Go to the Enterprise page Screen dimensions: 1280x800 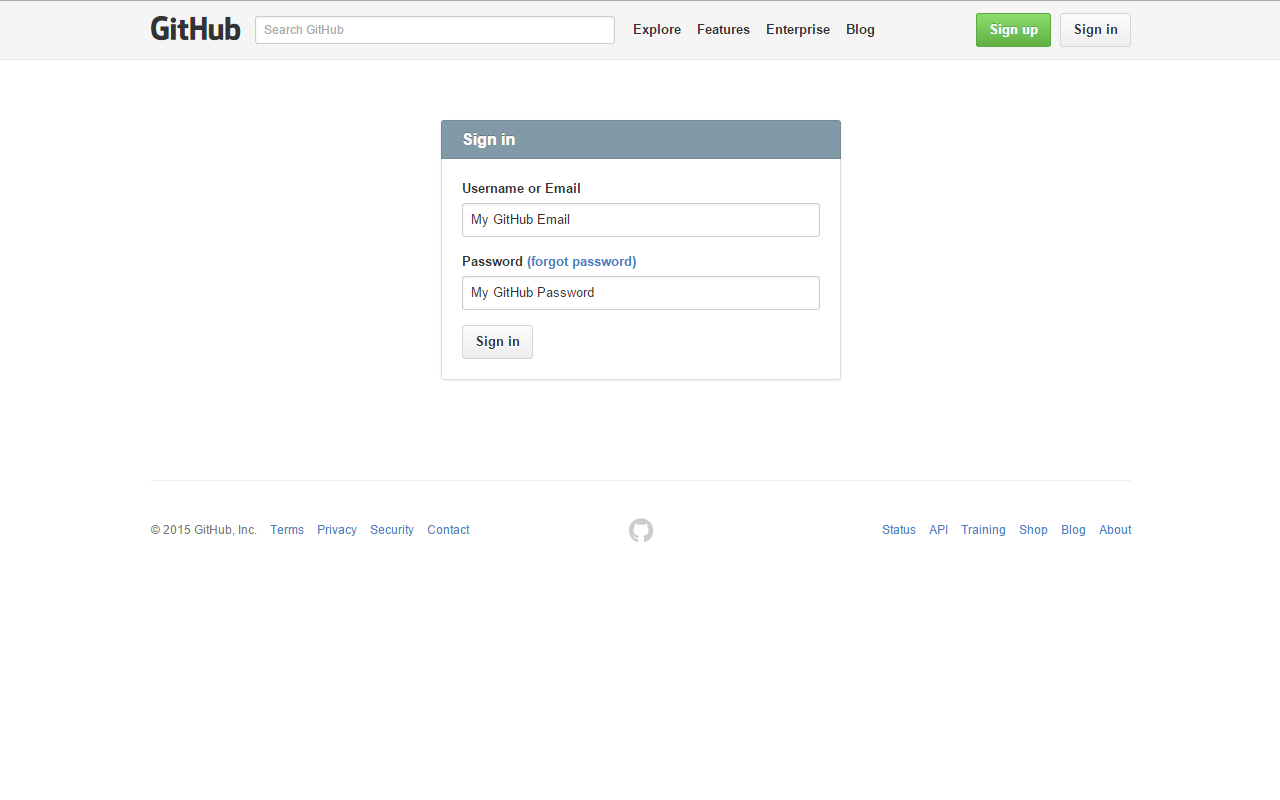[798, 30]
